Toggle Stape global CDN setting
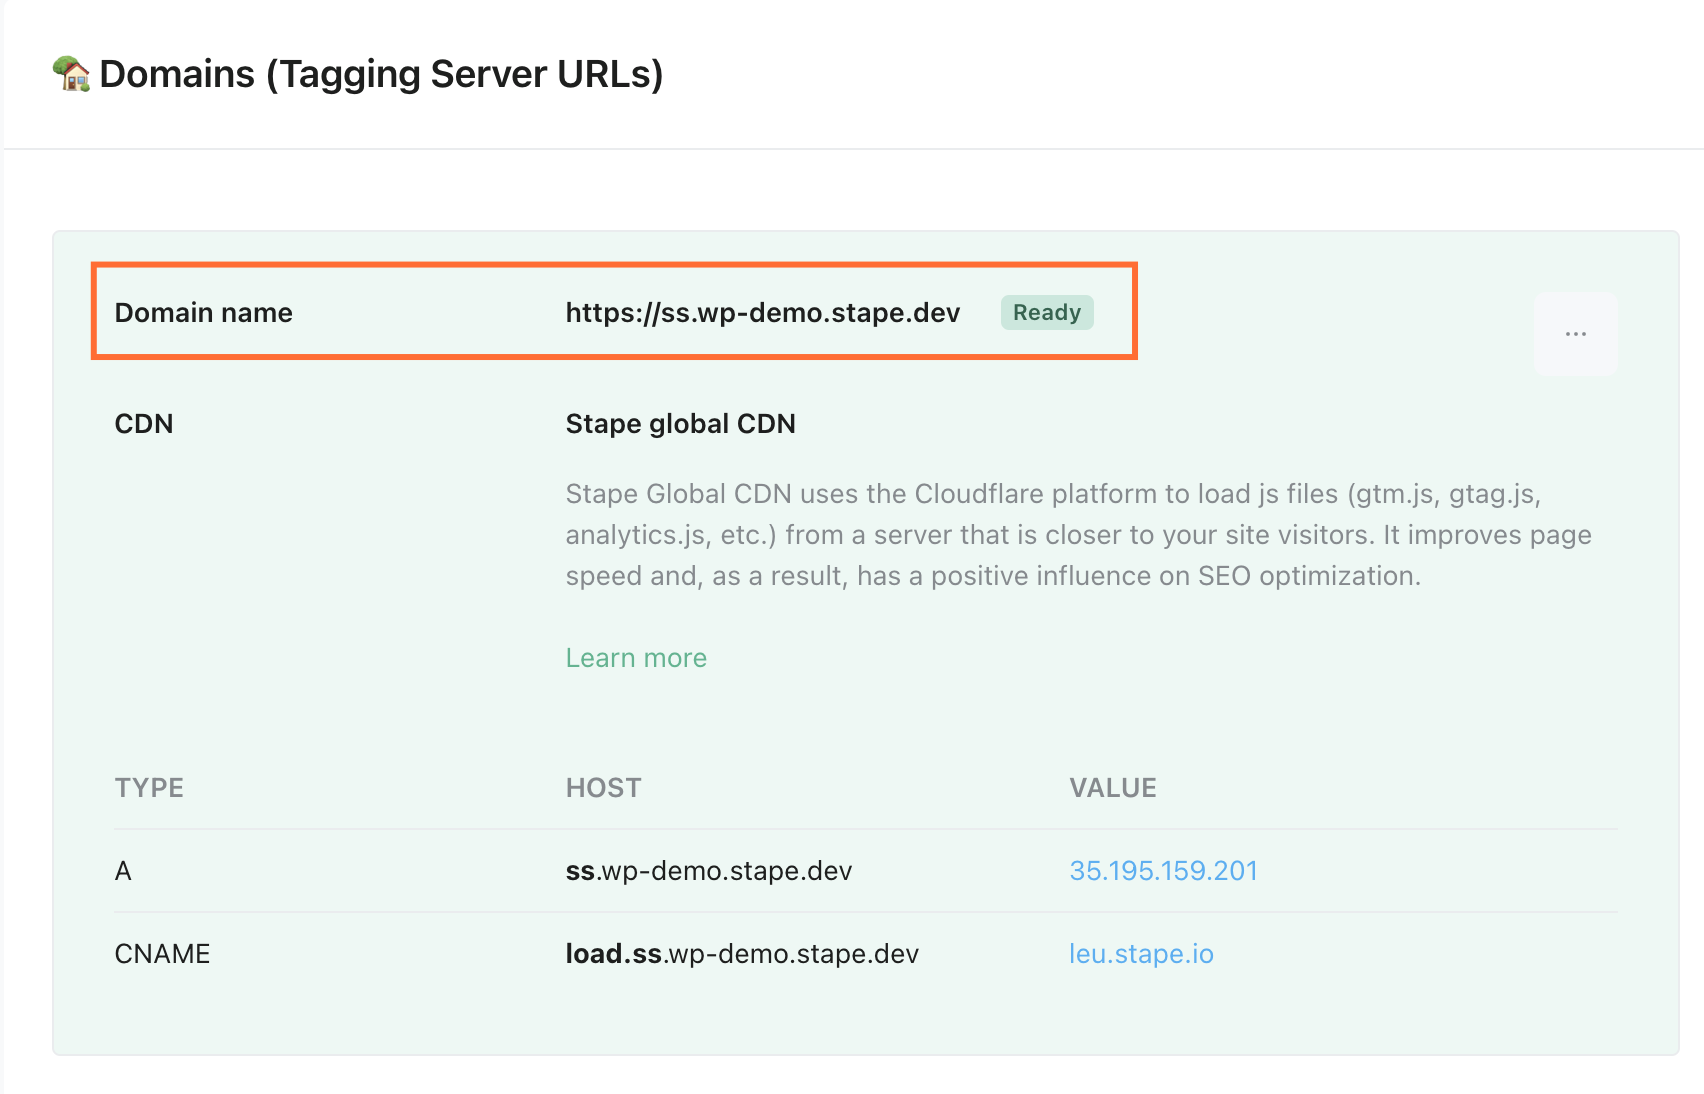1704x1094 pixels. (680, 423)
